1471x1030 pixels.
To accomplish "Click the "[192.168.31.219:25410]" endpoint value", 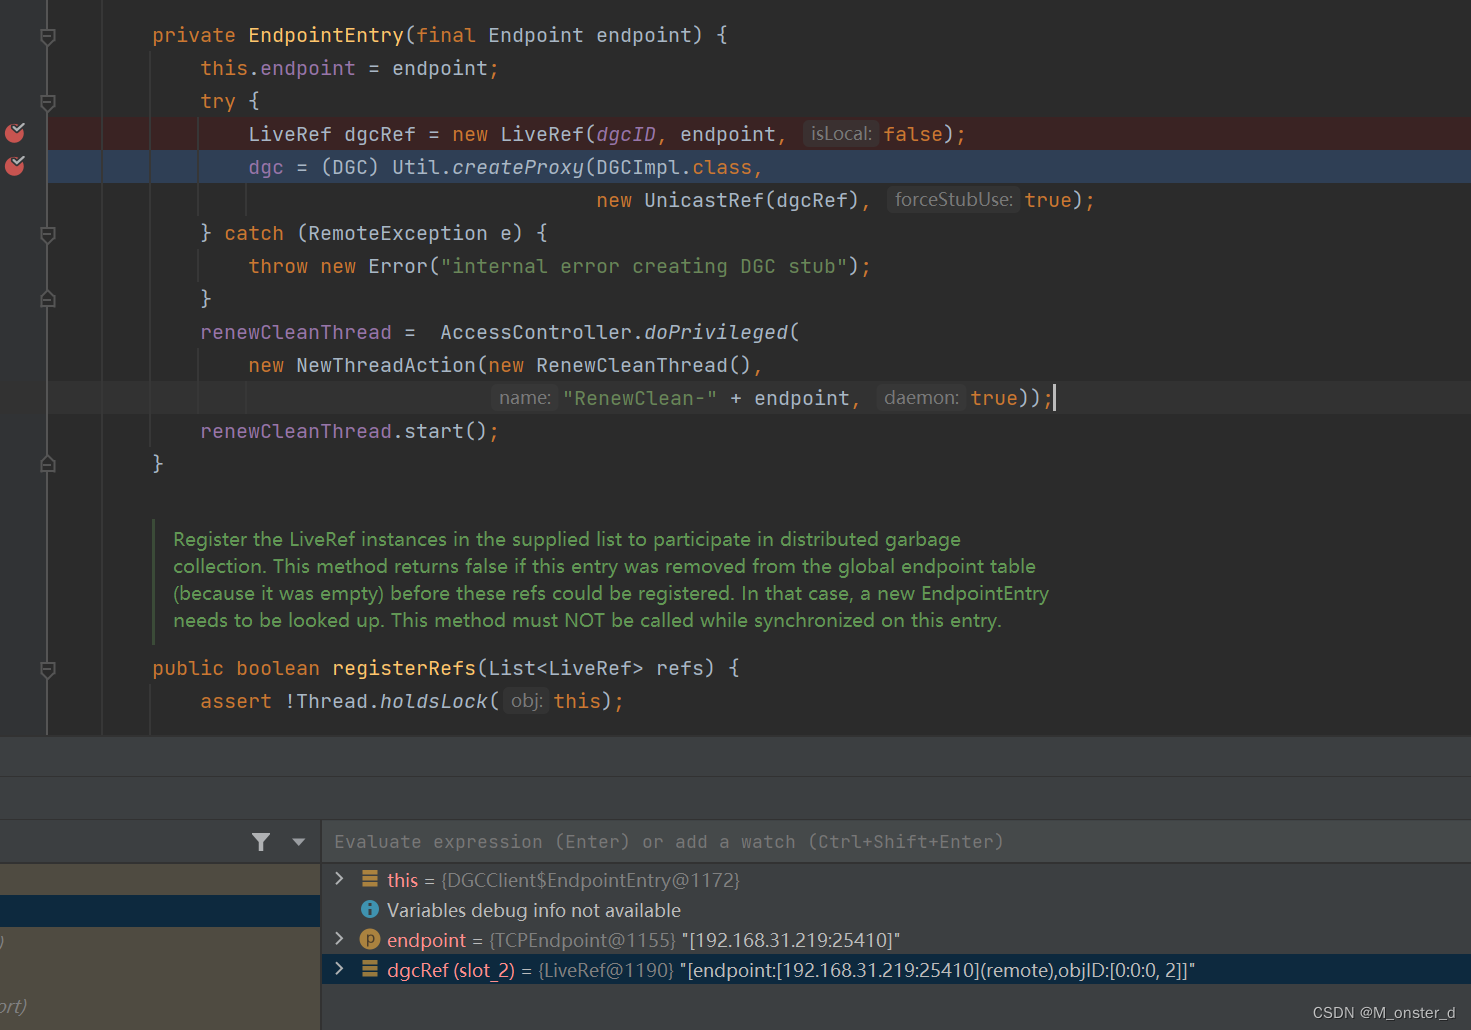I will point(790,940).
